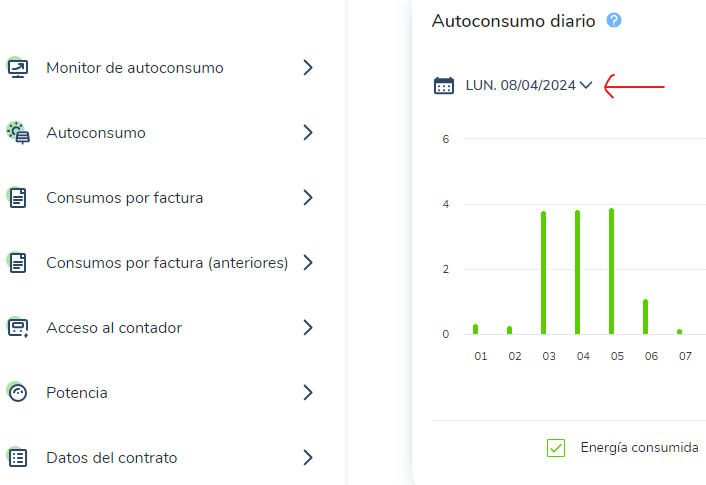Open the Autoconsumo menu item

coord(160,133)
